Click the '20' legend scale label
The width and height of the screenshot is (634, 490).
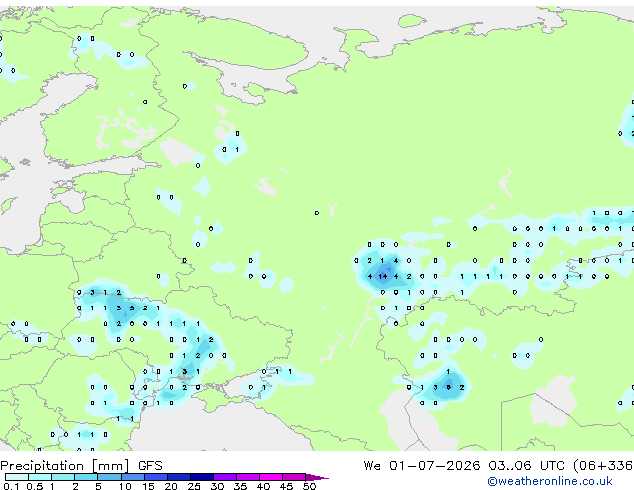coord(171,486)
